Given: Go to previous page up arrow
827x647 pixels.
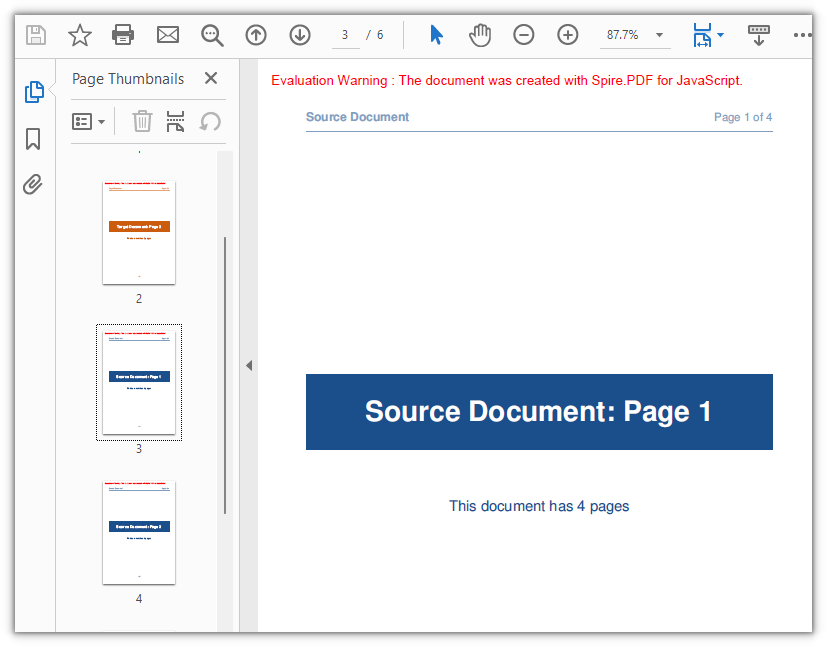Looking at the screenshot, I should (256, 35).
